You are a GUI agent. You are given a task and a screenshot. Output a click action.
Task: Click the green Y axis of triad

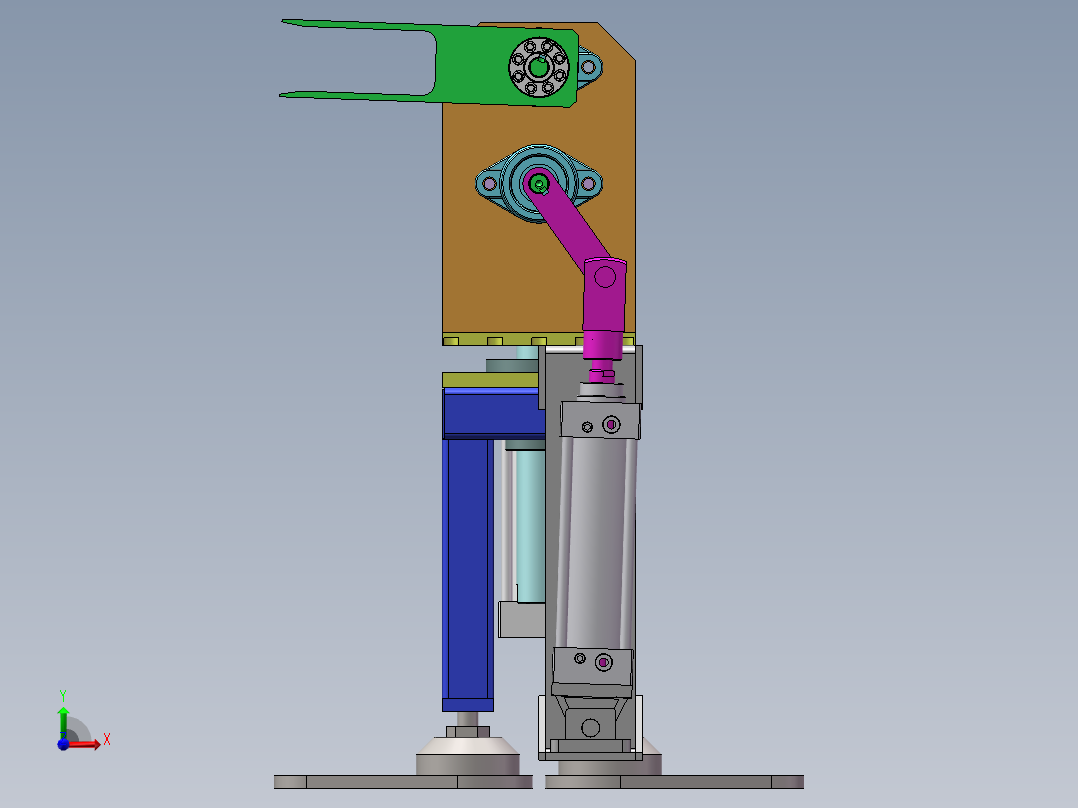pyautogui.click(x=63, y=721)
